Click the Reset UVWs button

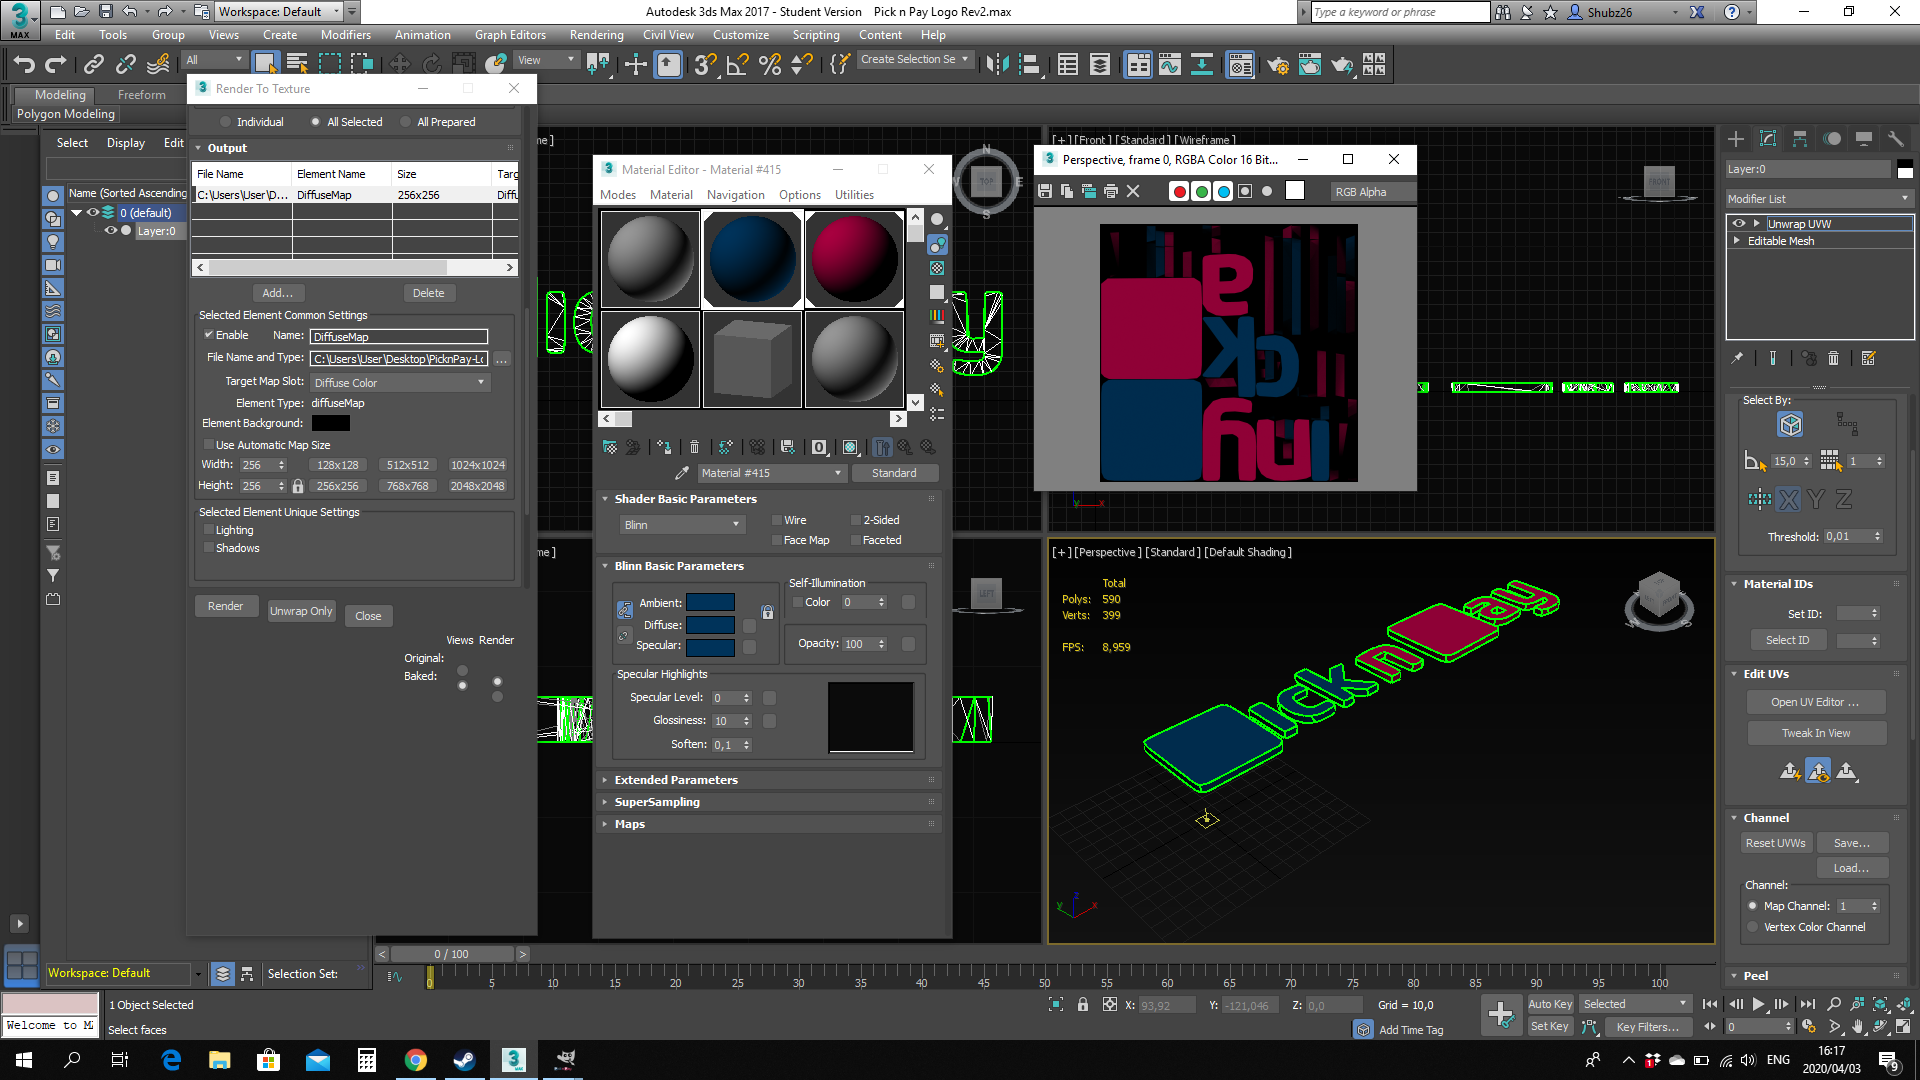pos(1775,843)
